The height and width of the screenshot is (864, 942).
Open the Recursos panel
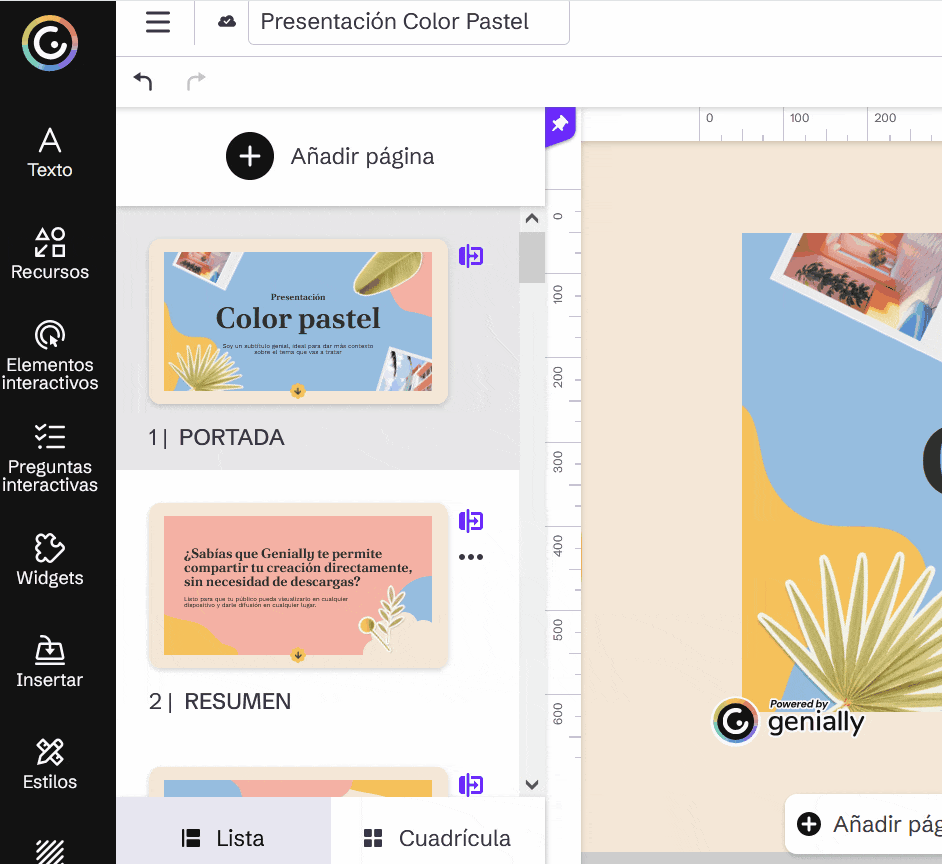50,254
